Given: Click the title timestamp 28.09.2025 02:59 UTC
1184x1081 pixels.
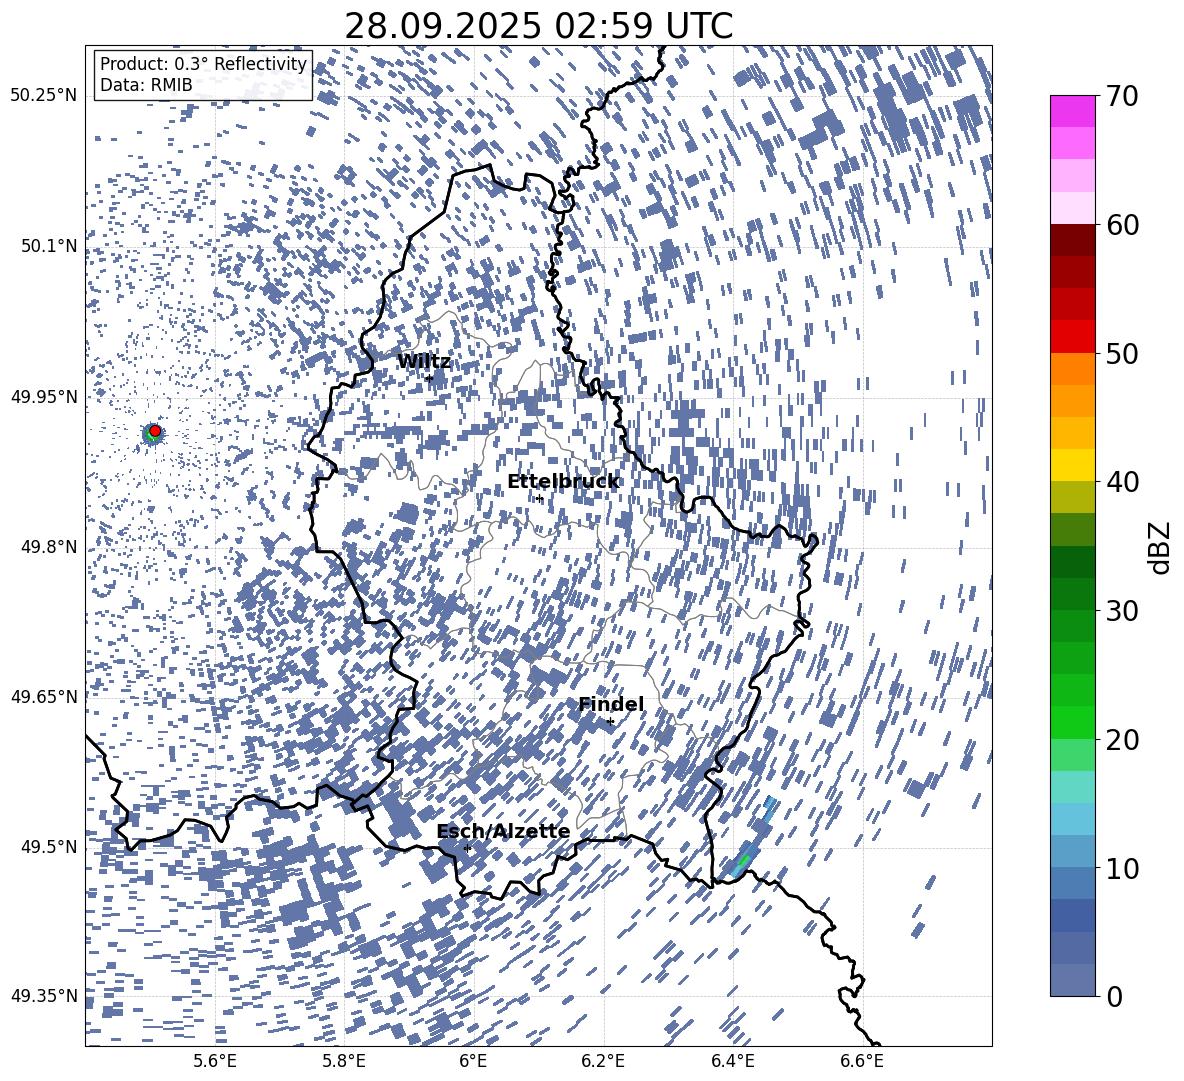Looking at the screenshot, I should tap(538, 26).
